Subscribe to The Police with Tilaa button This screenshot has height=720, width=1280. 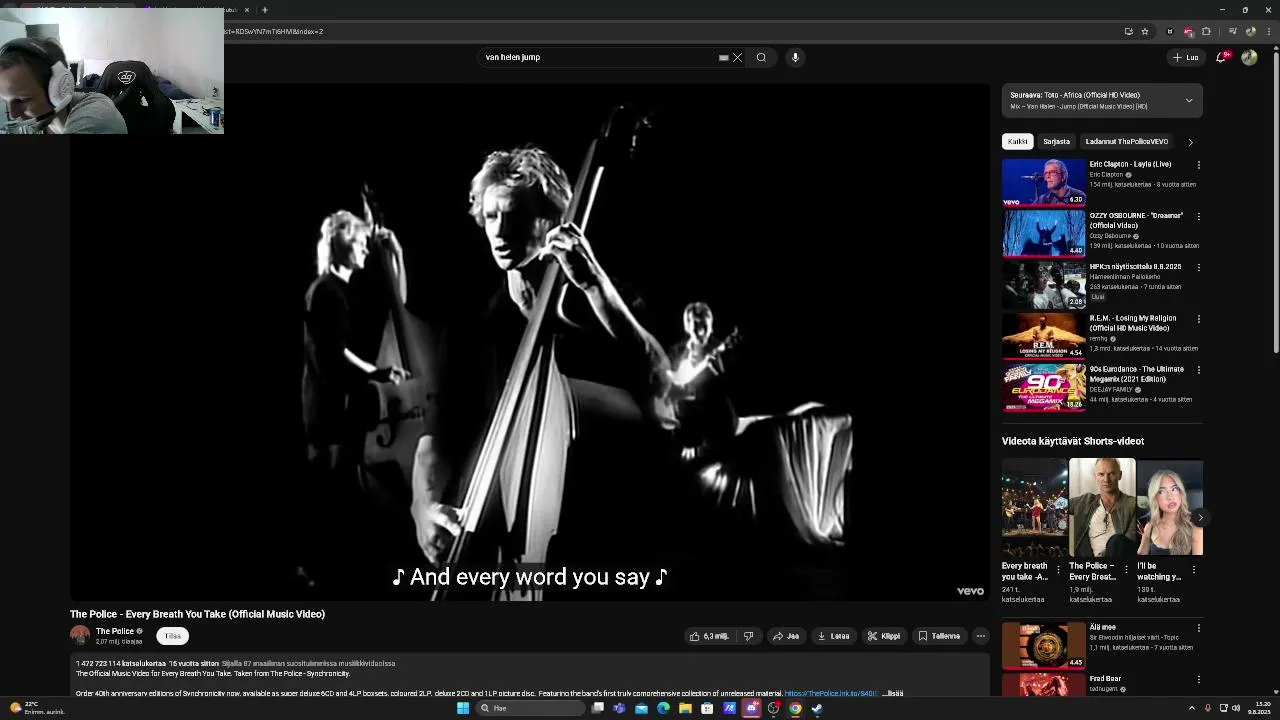pyautogui.click(x=173, y=636)
